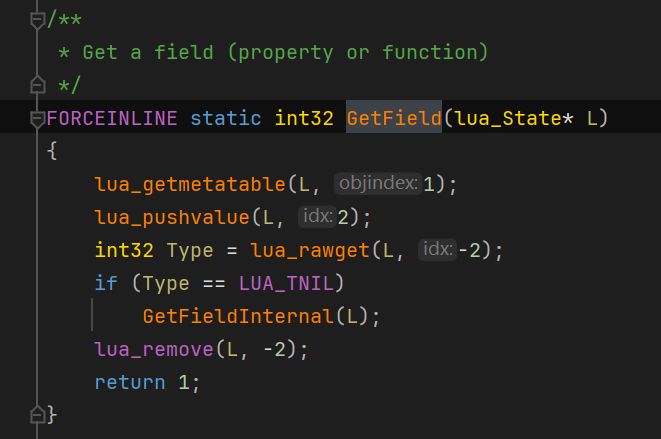Click the idx hint in the lua_rawget call

[x=437, y=250]
